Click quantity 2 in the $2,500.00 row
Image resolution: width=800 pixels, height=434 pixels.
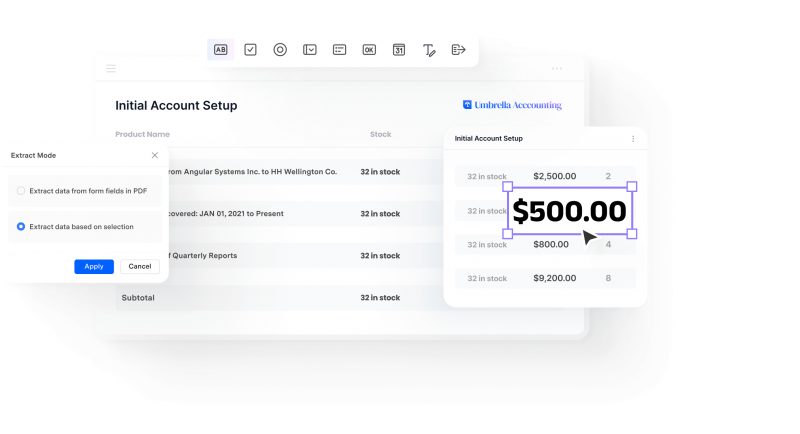[608, 176]
